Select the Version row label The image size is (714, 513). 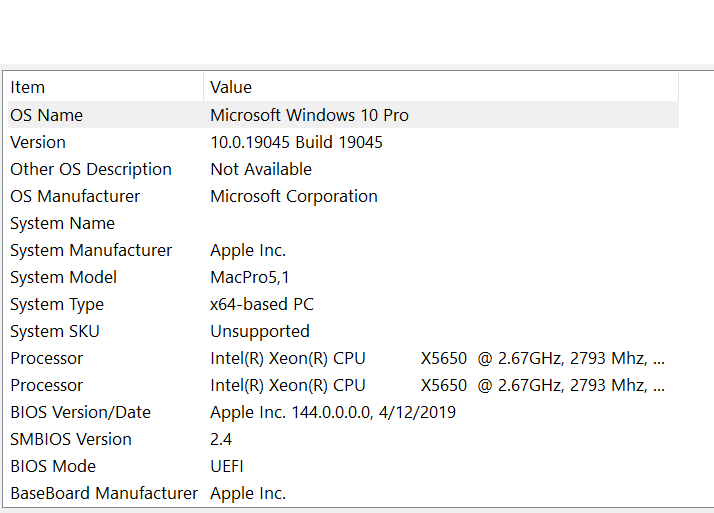(38, 142)
